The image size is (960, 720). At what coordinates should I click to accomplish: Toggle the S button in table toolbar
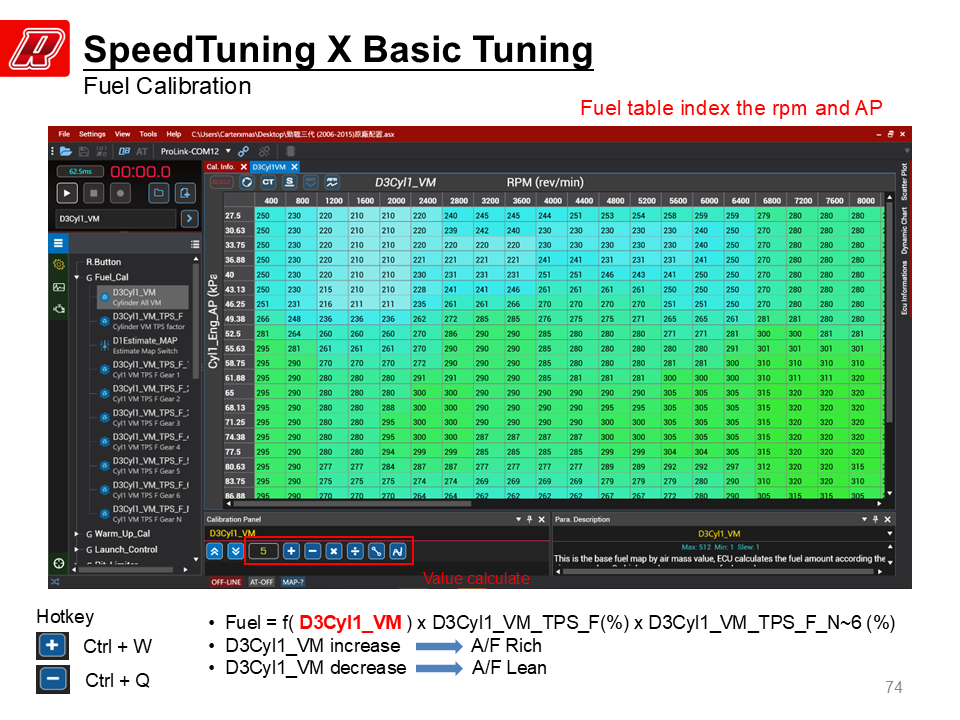point(290,182)
